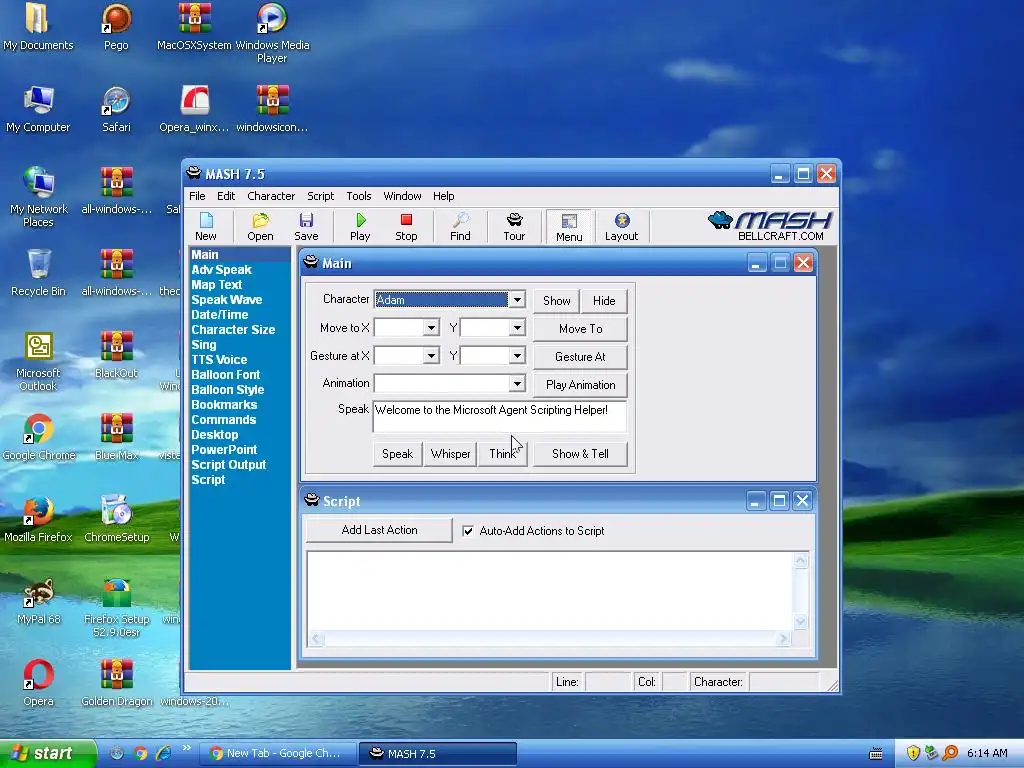Expand the Character dropdown showing Adam
This screenshot has height=768, width=1024.
click(x=517, y=300)
